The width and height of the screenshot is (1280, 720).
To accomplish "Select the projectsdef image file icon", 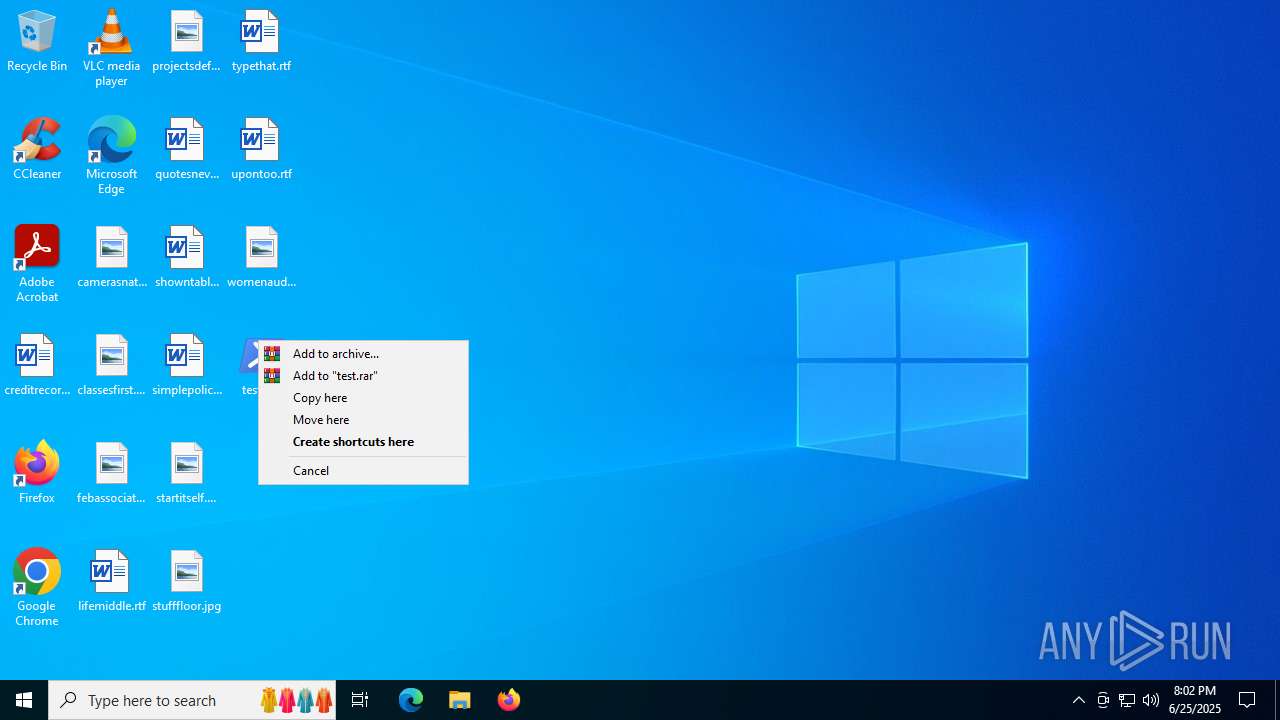I will pos(186,41).
